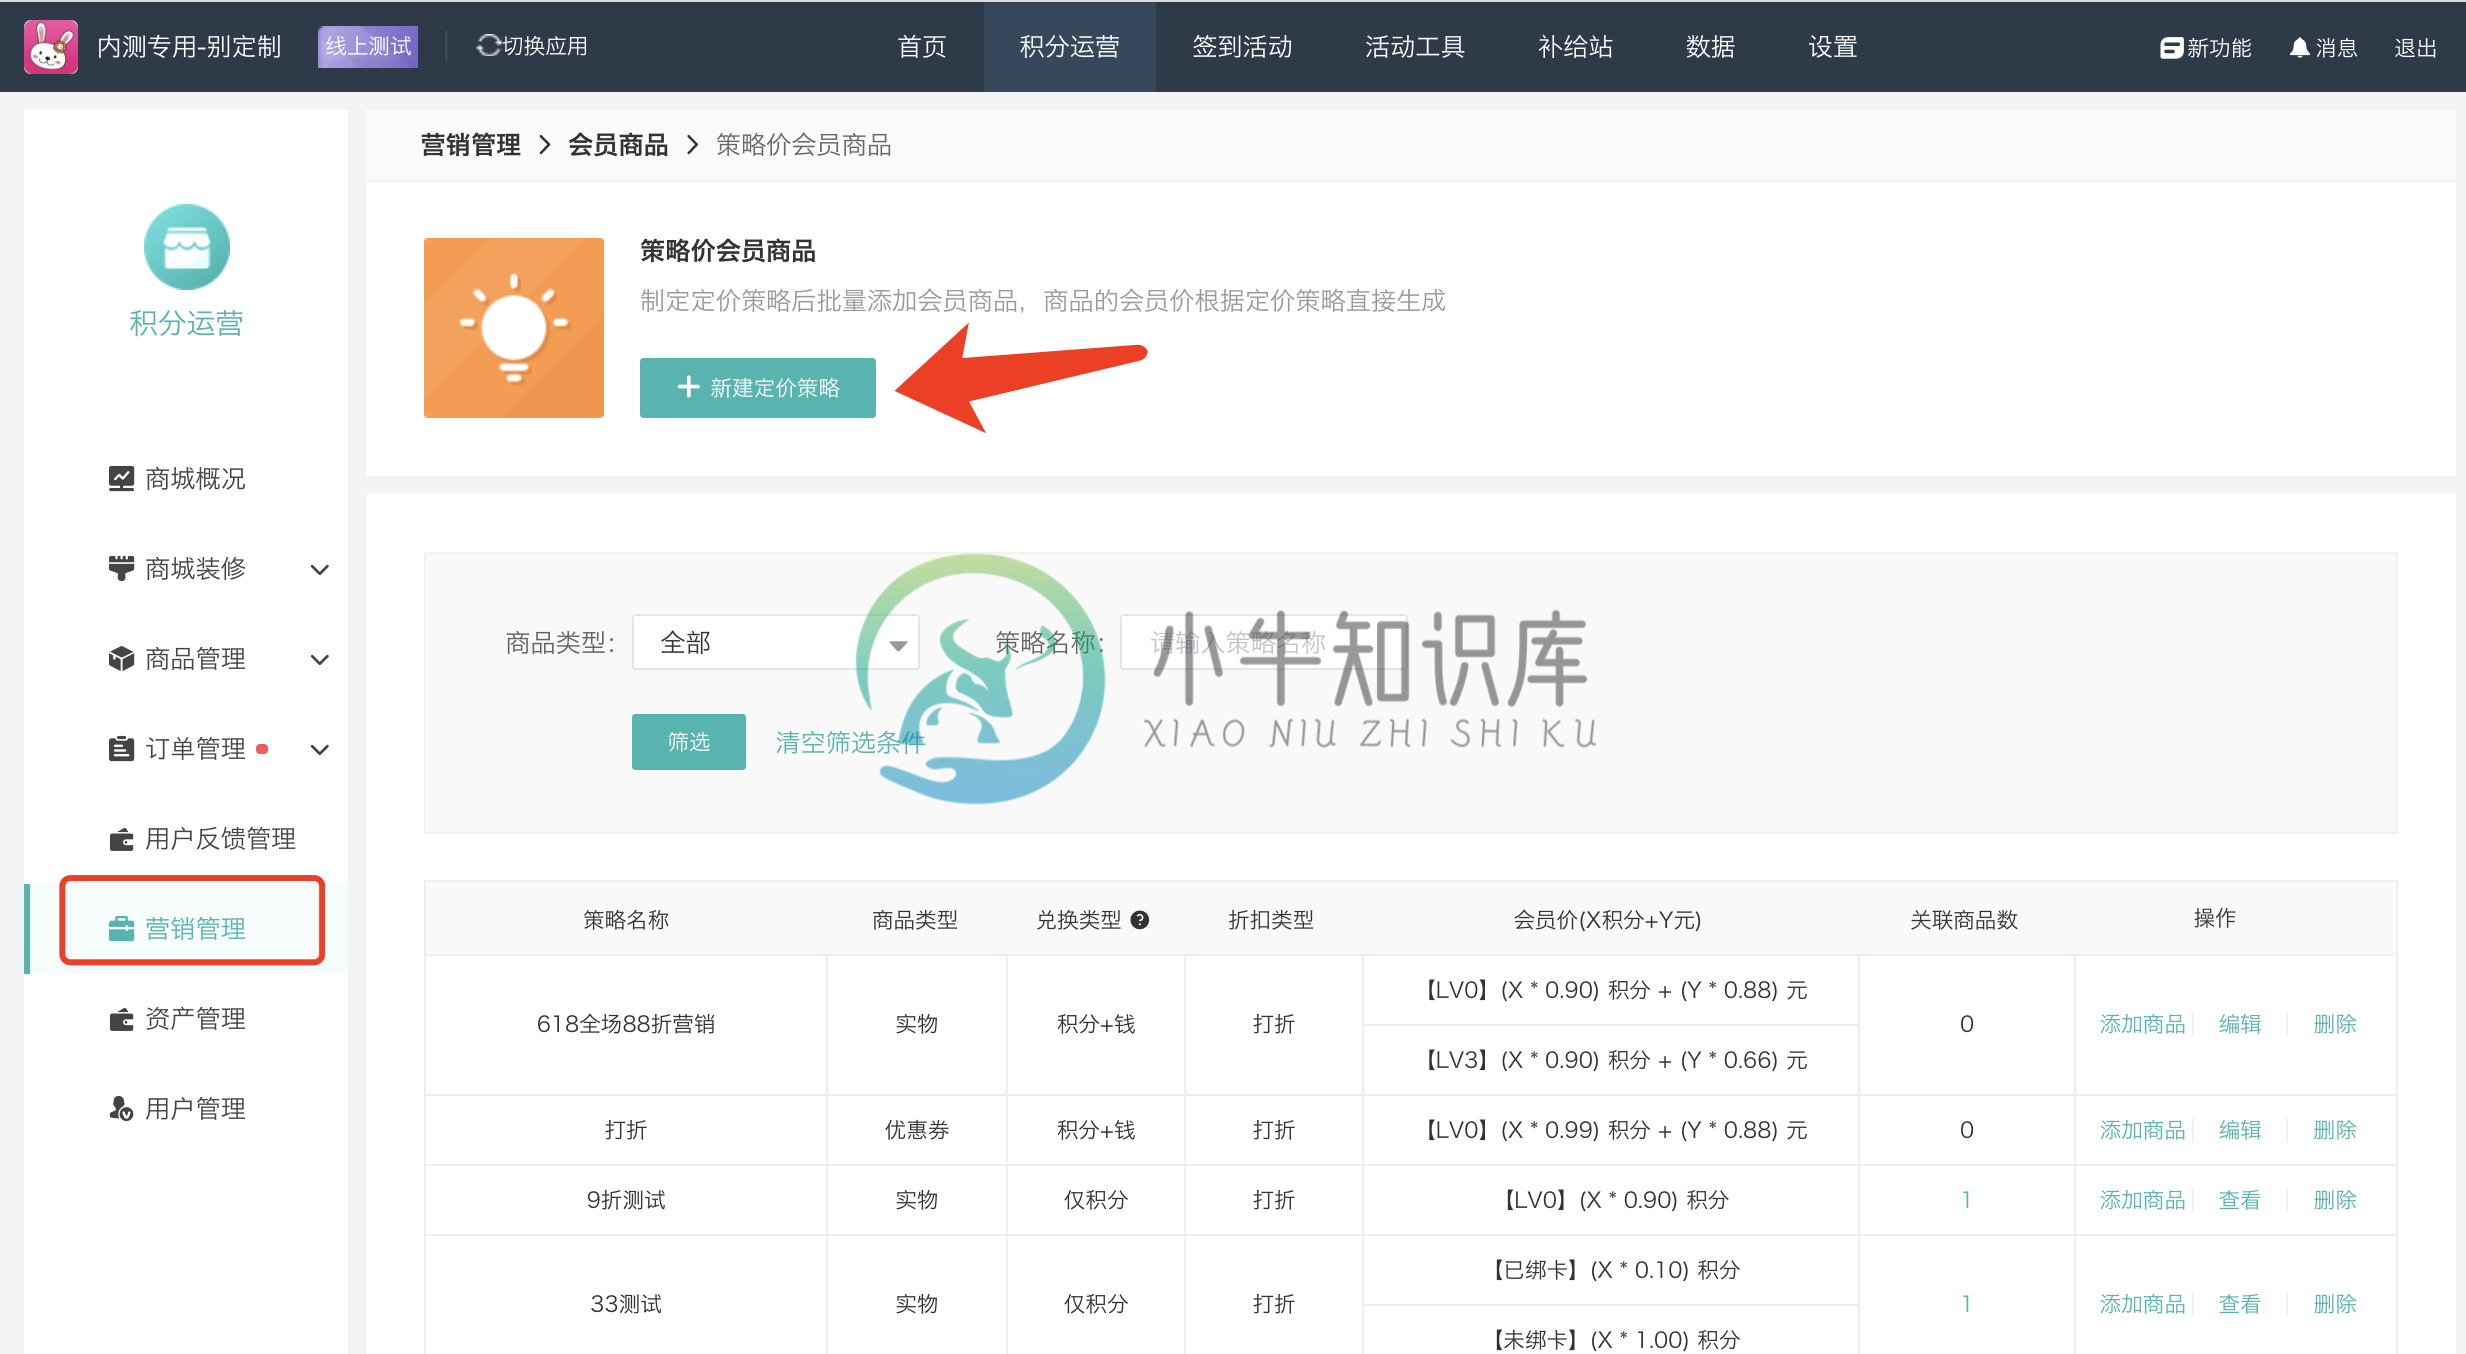Click 查看 for 9折测试

[x=2240, y=1200]
